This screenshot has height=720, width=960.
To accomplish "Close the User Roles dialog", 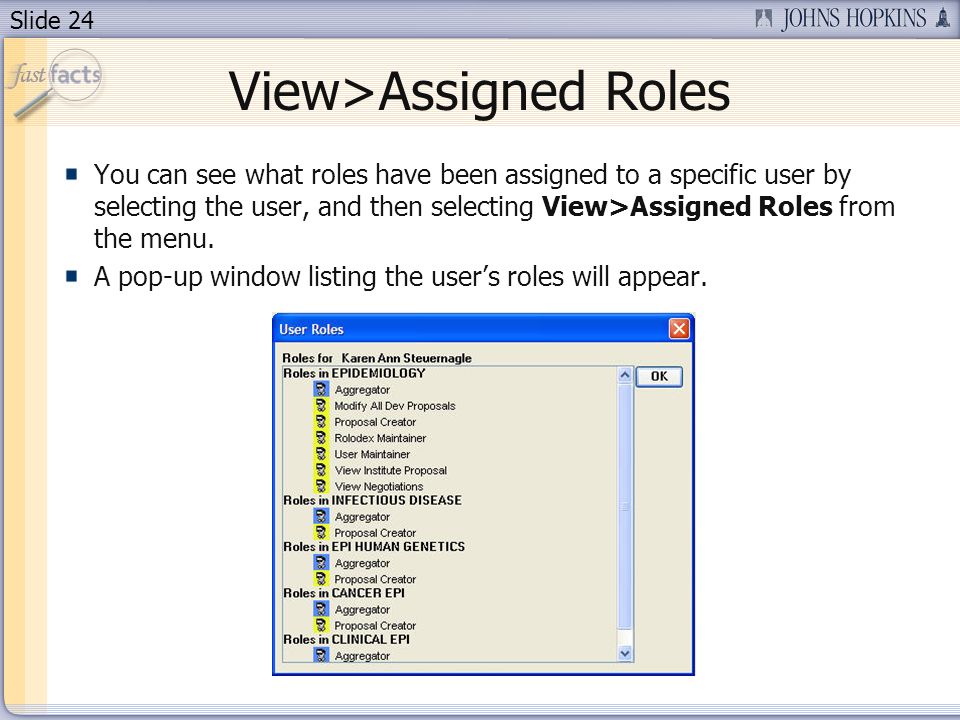I will pos(679,329).
